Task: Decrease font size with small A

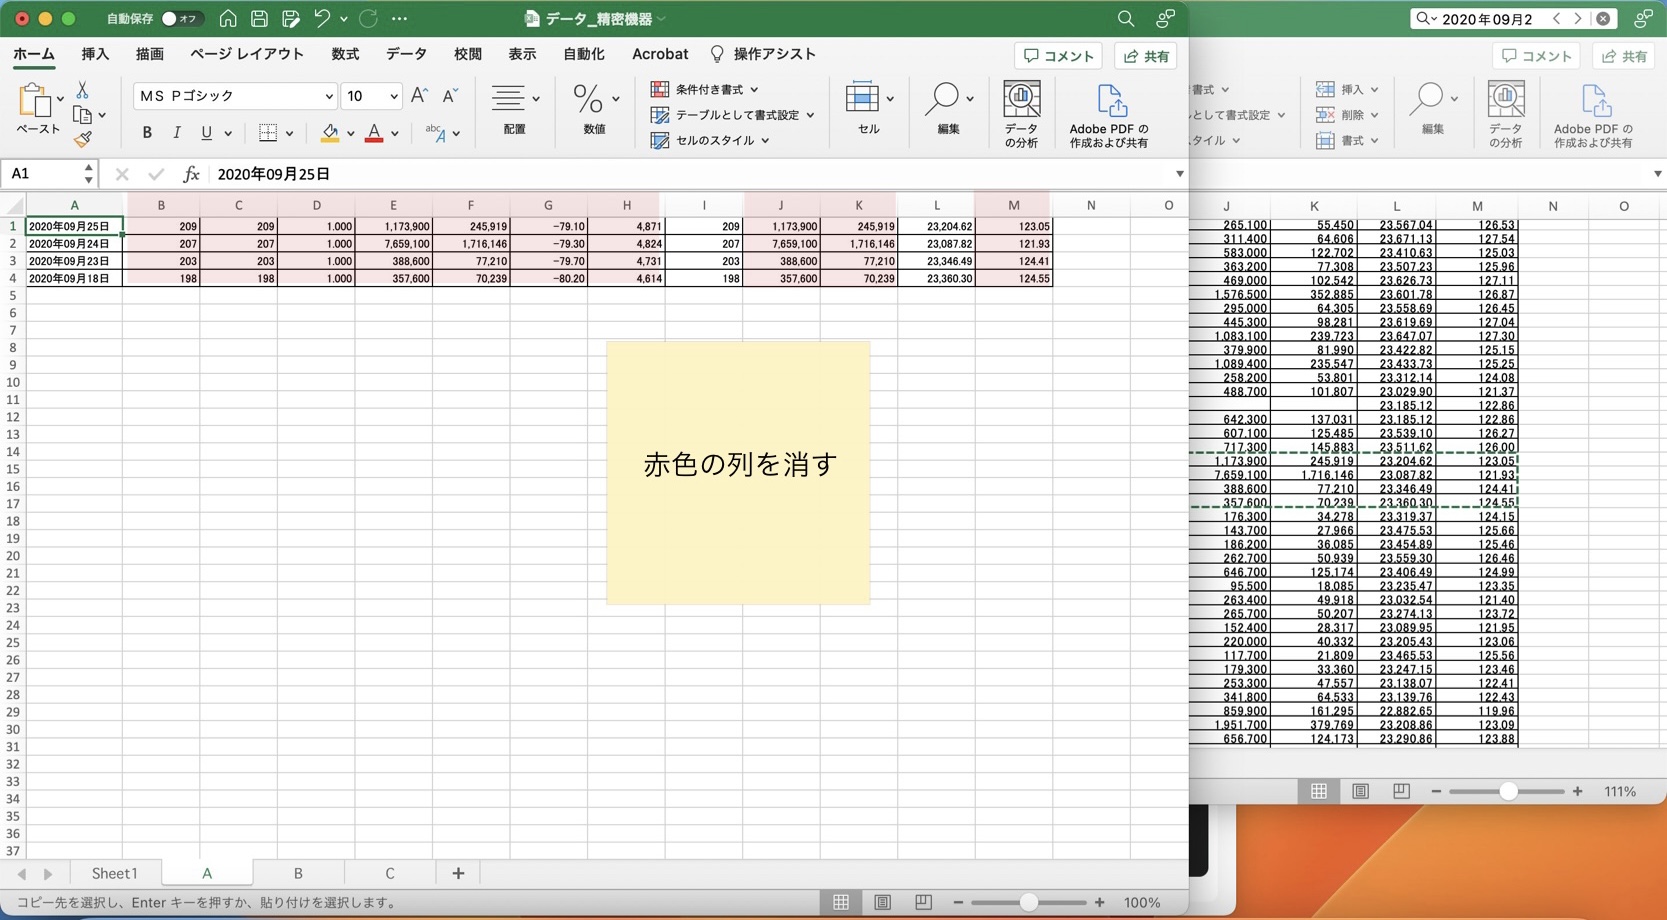Action: coord(450,95)
